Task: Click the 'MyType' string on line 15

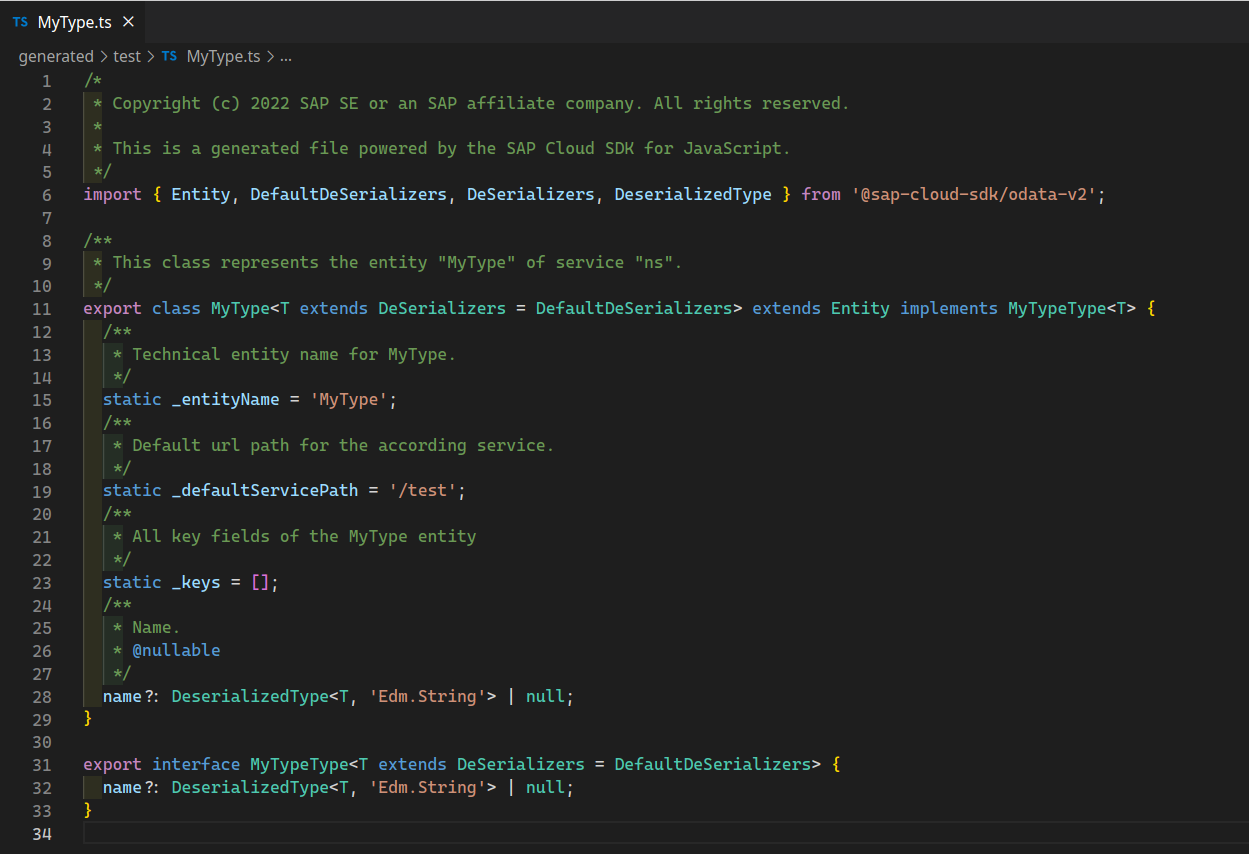Action: [349, 400]
